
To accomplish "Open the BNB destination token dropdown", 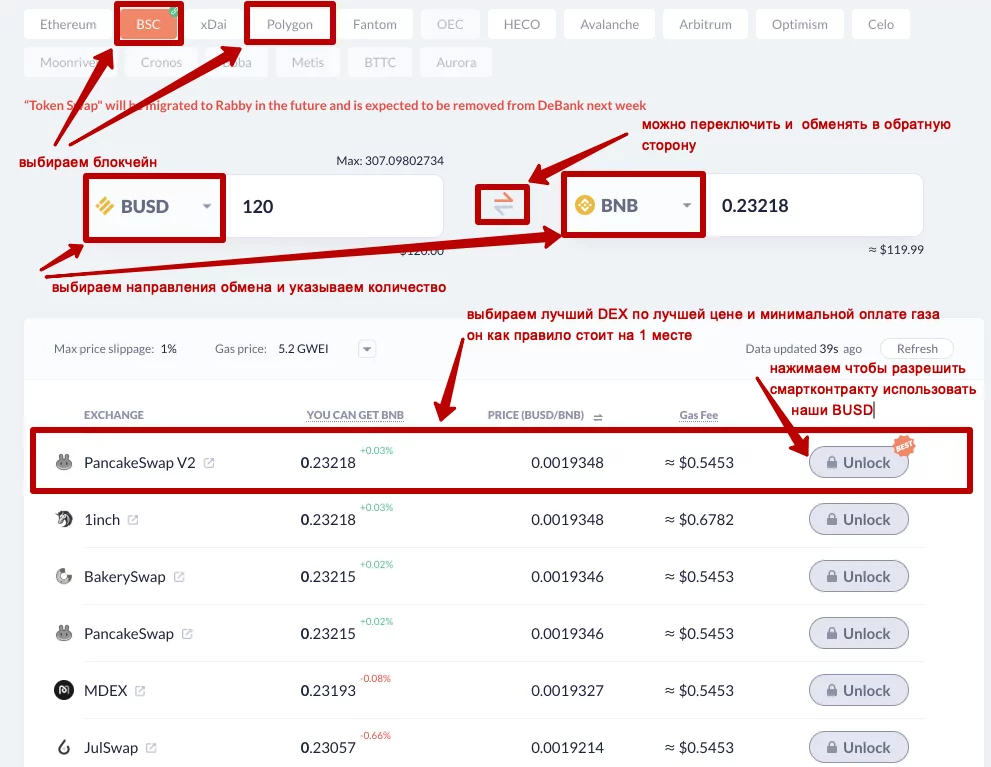I will [633, 205].
